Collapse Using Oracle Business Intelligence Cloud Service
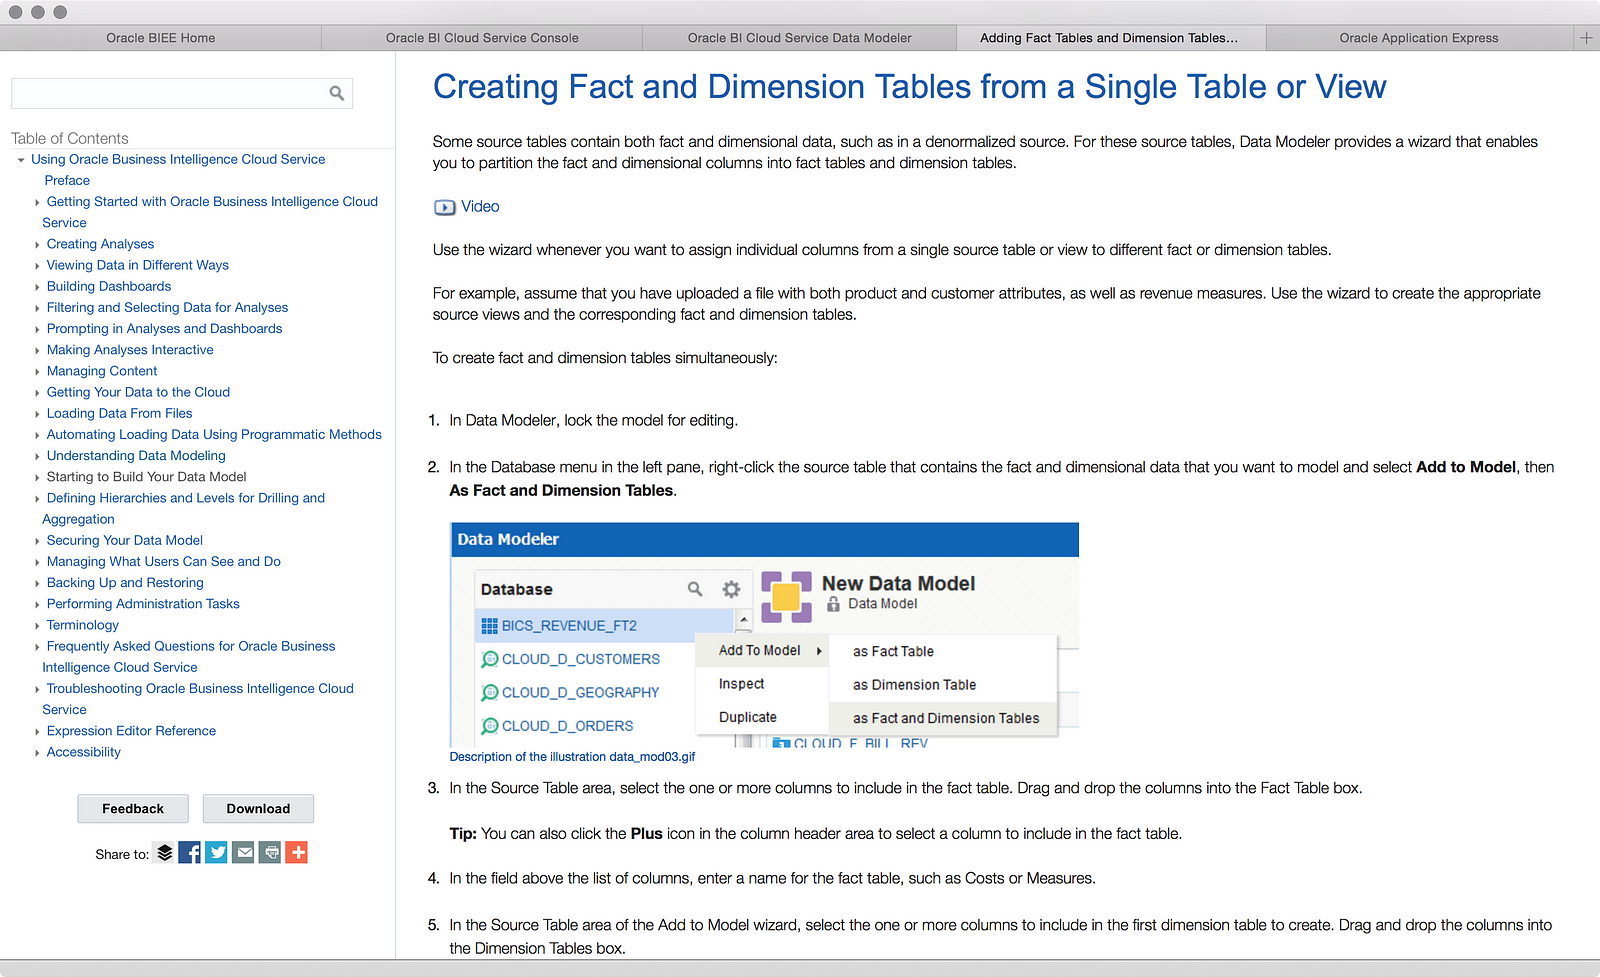 point(21,160)
